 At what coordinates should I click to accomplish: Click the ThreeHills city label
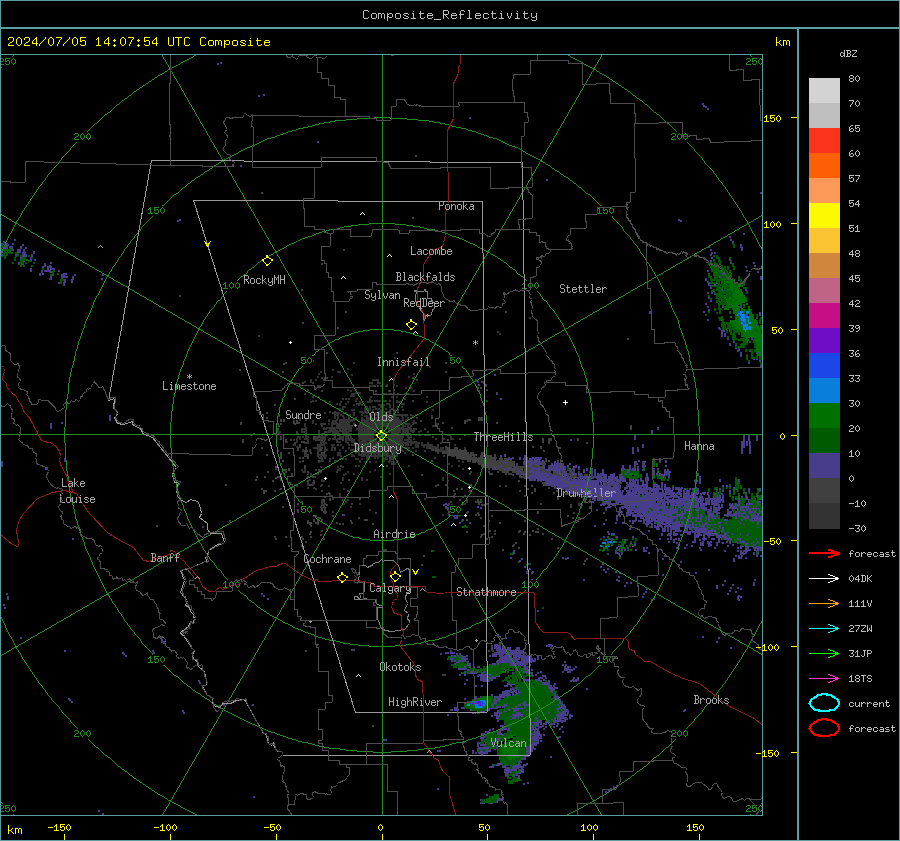pos(503,437)
